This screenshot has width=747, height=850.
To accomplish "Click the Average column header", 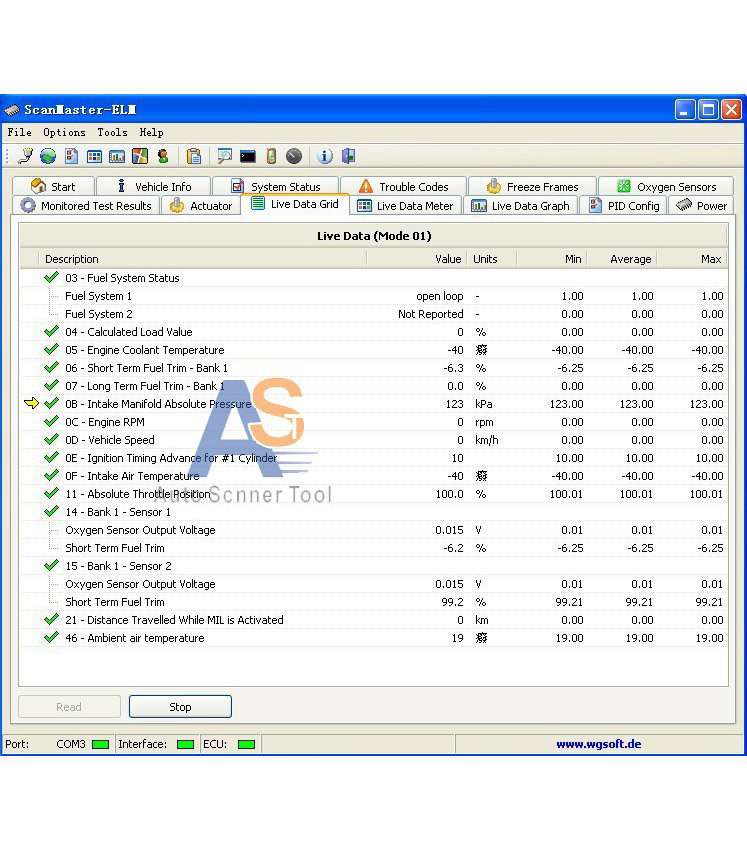I will (622, 259).
